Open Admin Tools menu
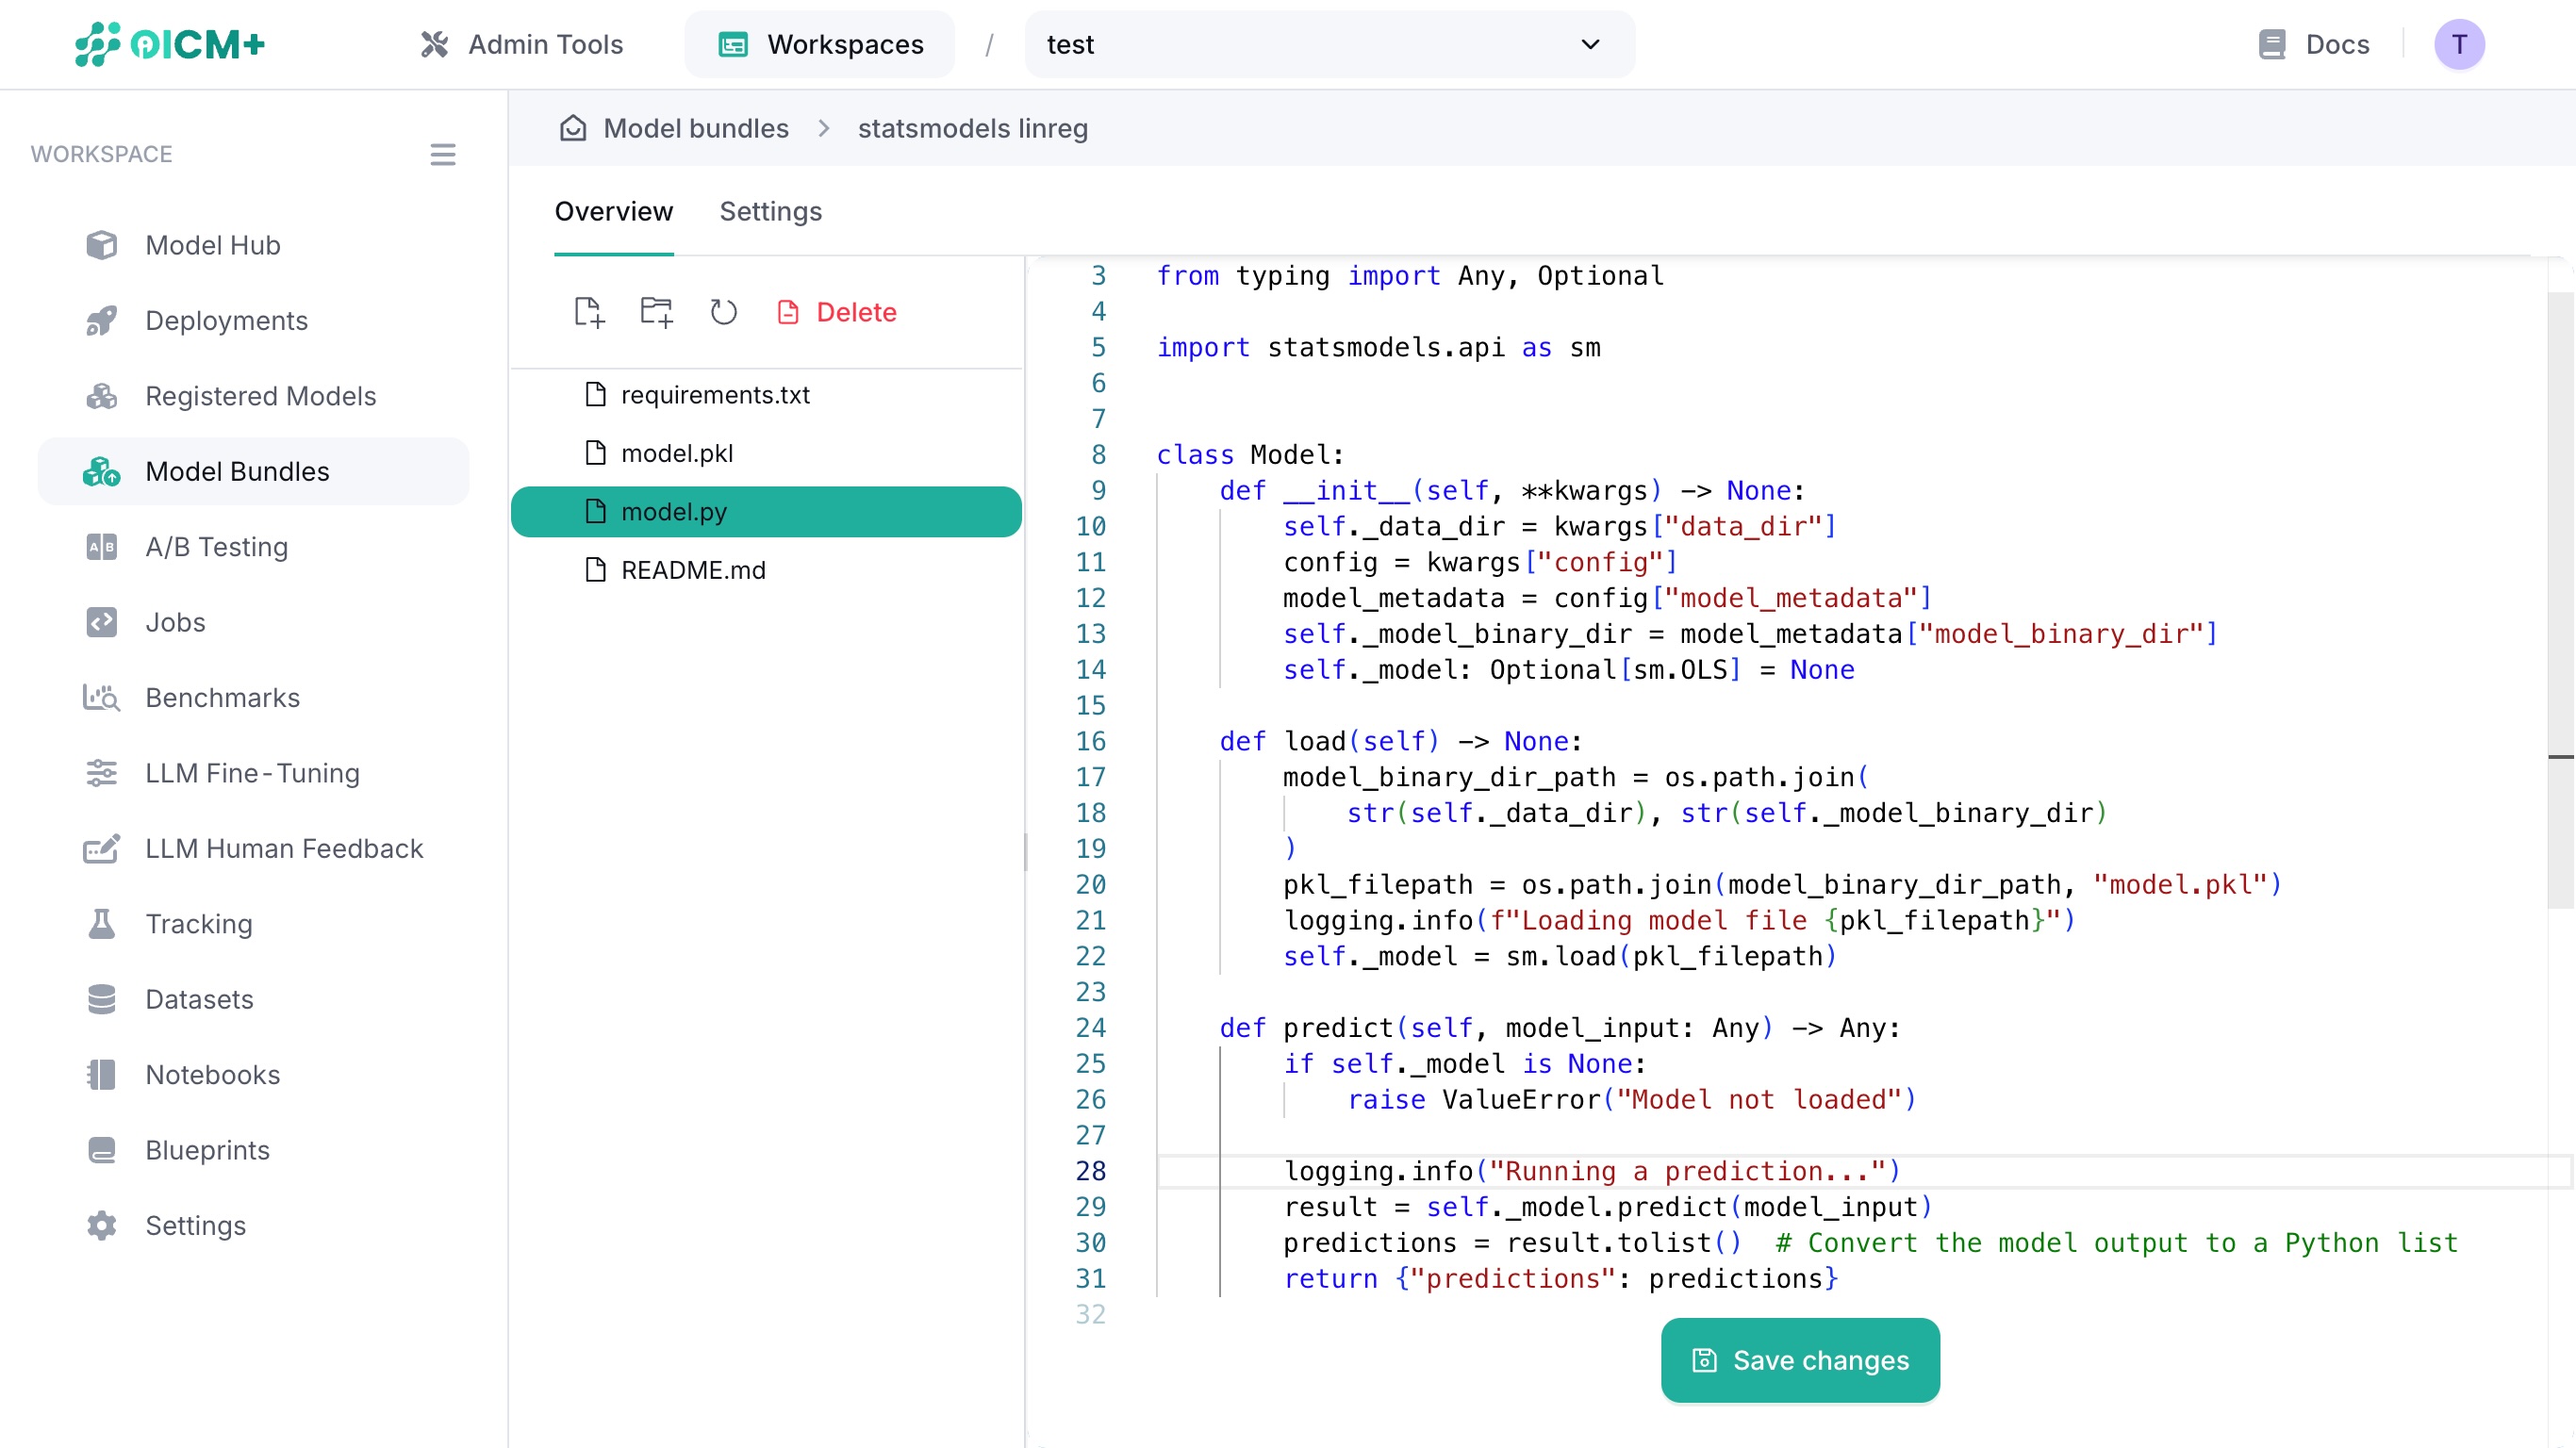This screenshot has width=2576, height=1448. click(x=522, y=44)
